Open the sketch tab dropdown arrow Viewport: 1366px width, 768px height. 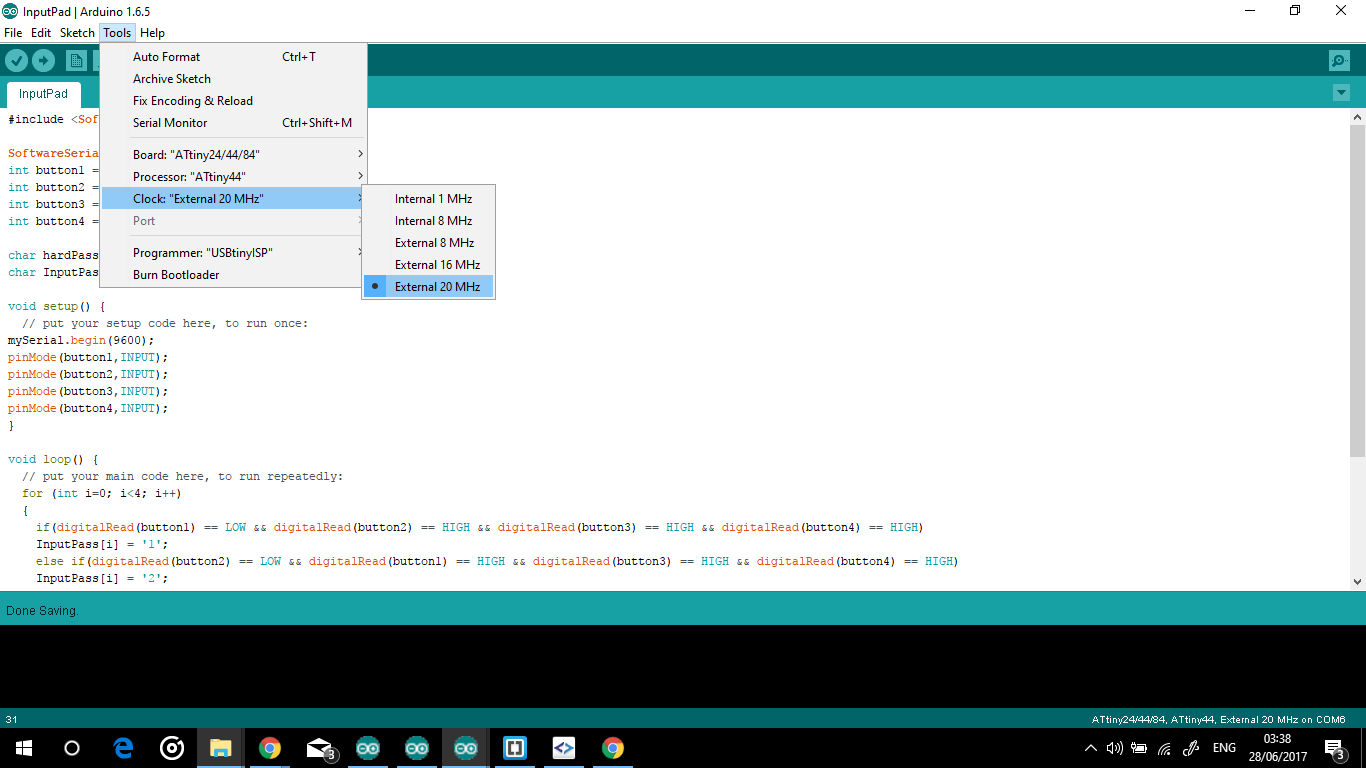pyautogui.click(x=1341, y=93)
